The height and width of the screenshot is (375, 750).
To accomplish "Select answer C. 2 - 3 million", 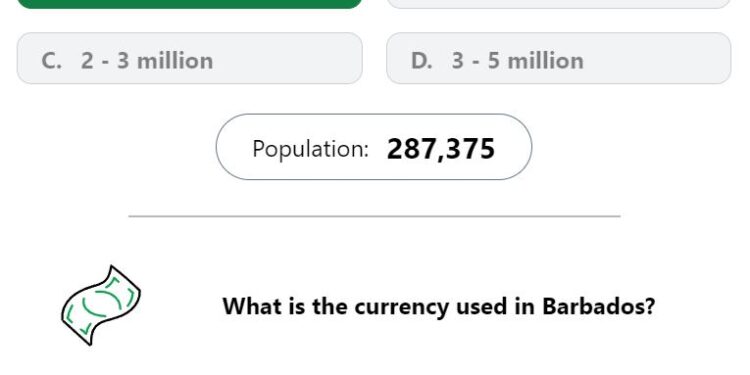I will 189,58.
